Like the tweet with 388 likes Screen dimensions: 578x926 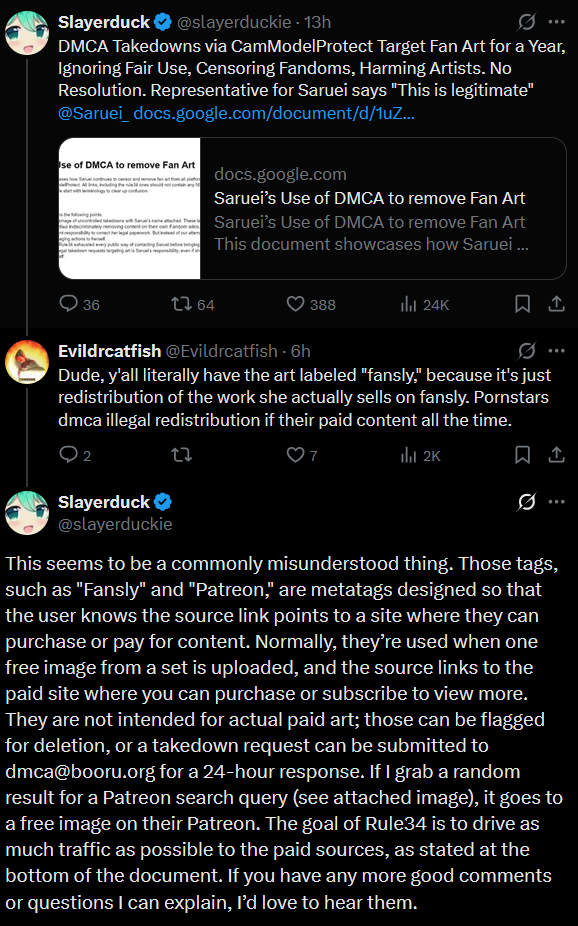click(x=311, y=304)
